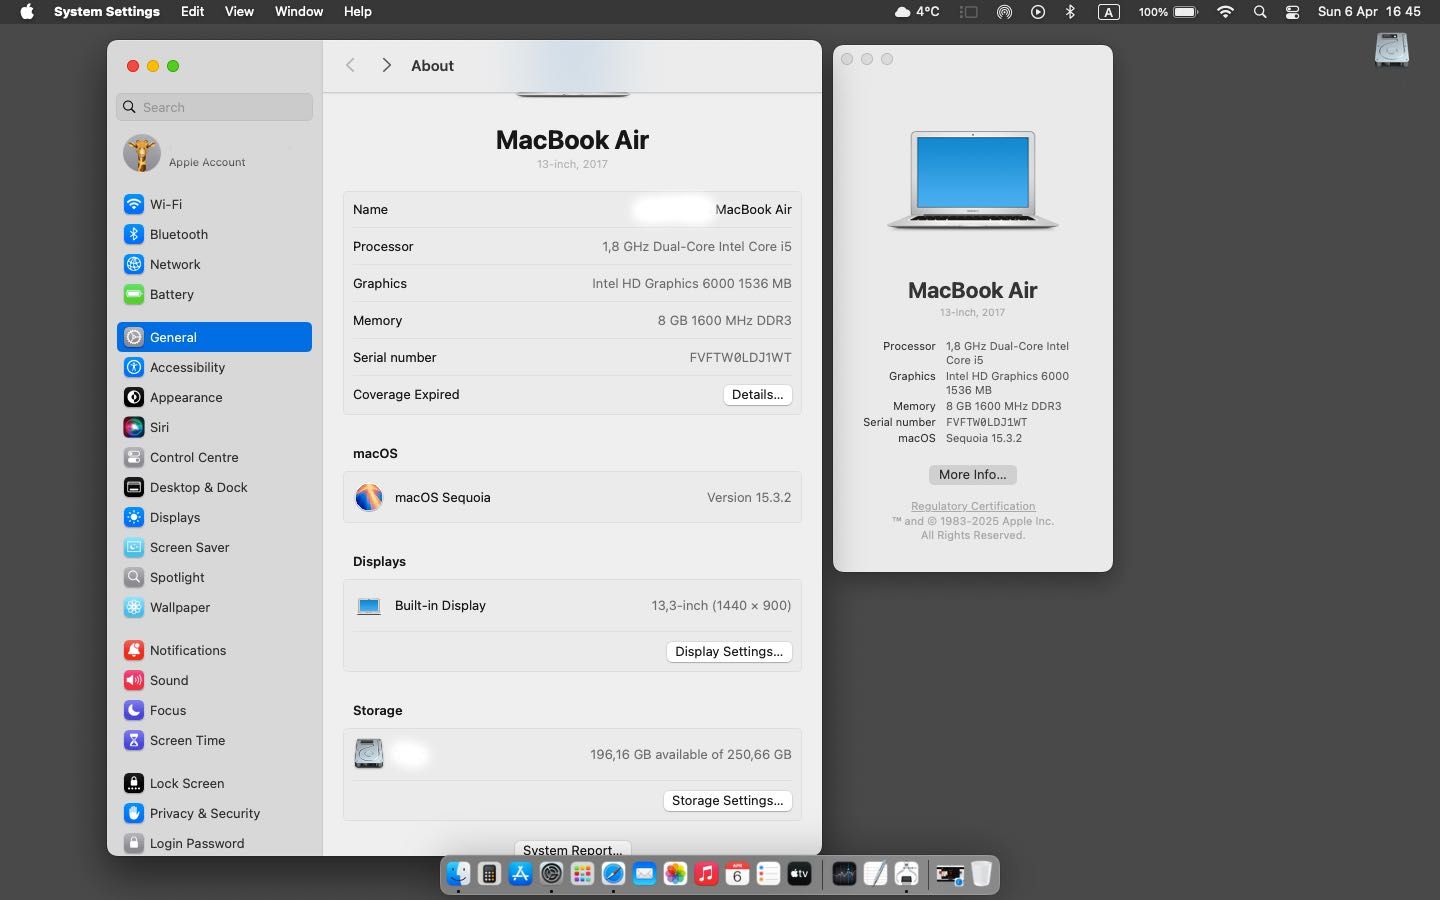Open the Window menu
Viewport: 1440px width, 900px height.
[x=299, y=12]
